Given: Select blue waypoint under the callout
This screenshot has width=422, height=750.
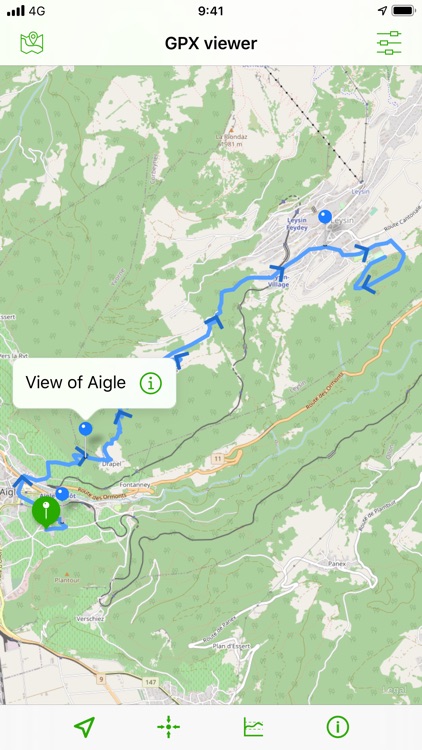Looking at the screenshot, I should click(x=86, y=429).
